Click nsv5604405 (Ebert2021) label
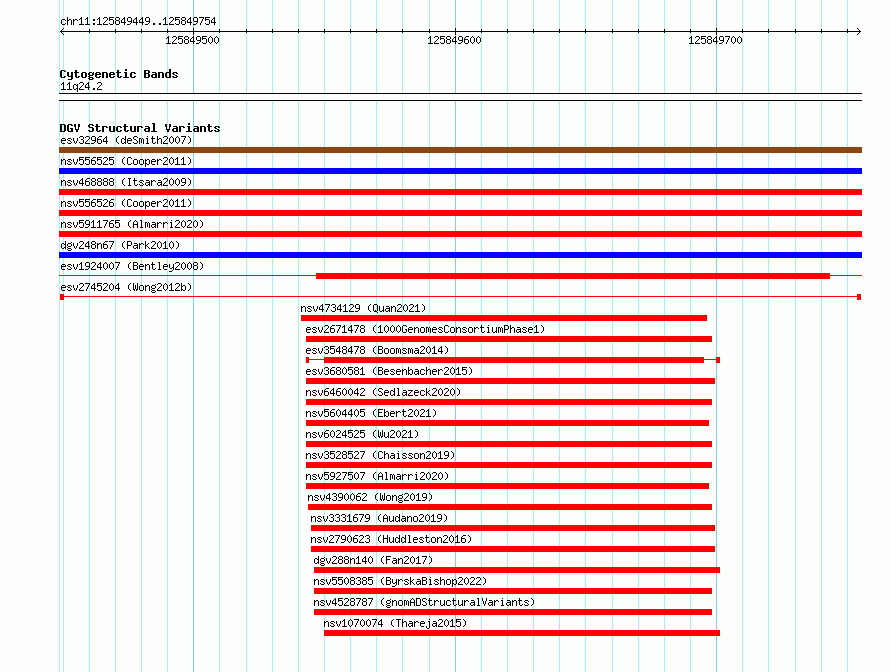Viewport: 890px width, 672px height. (371, 413)
